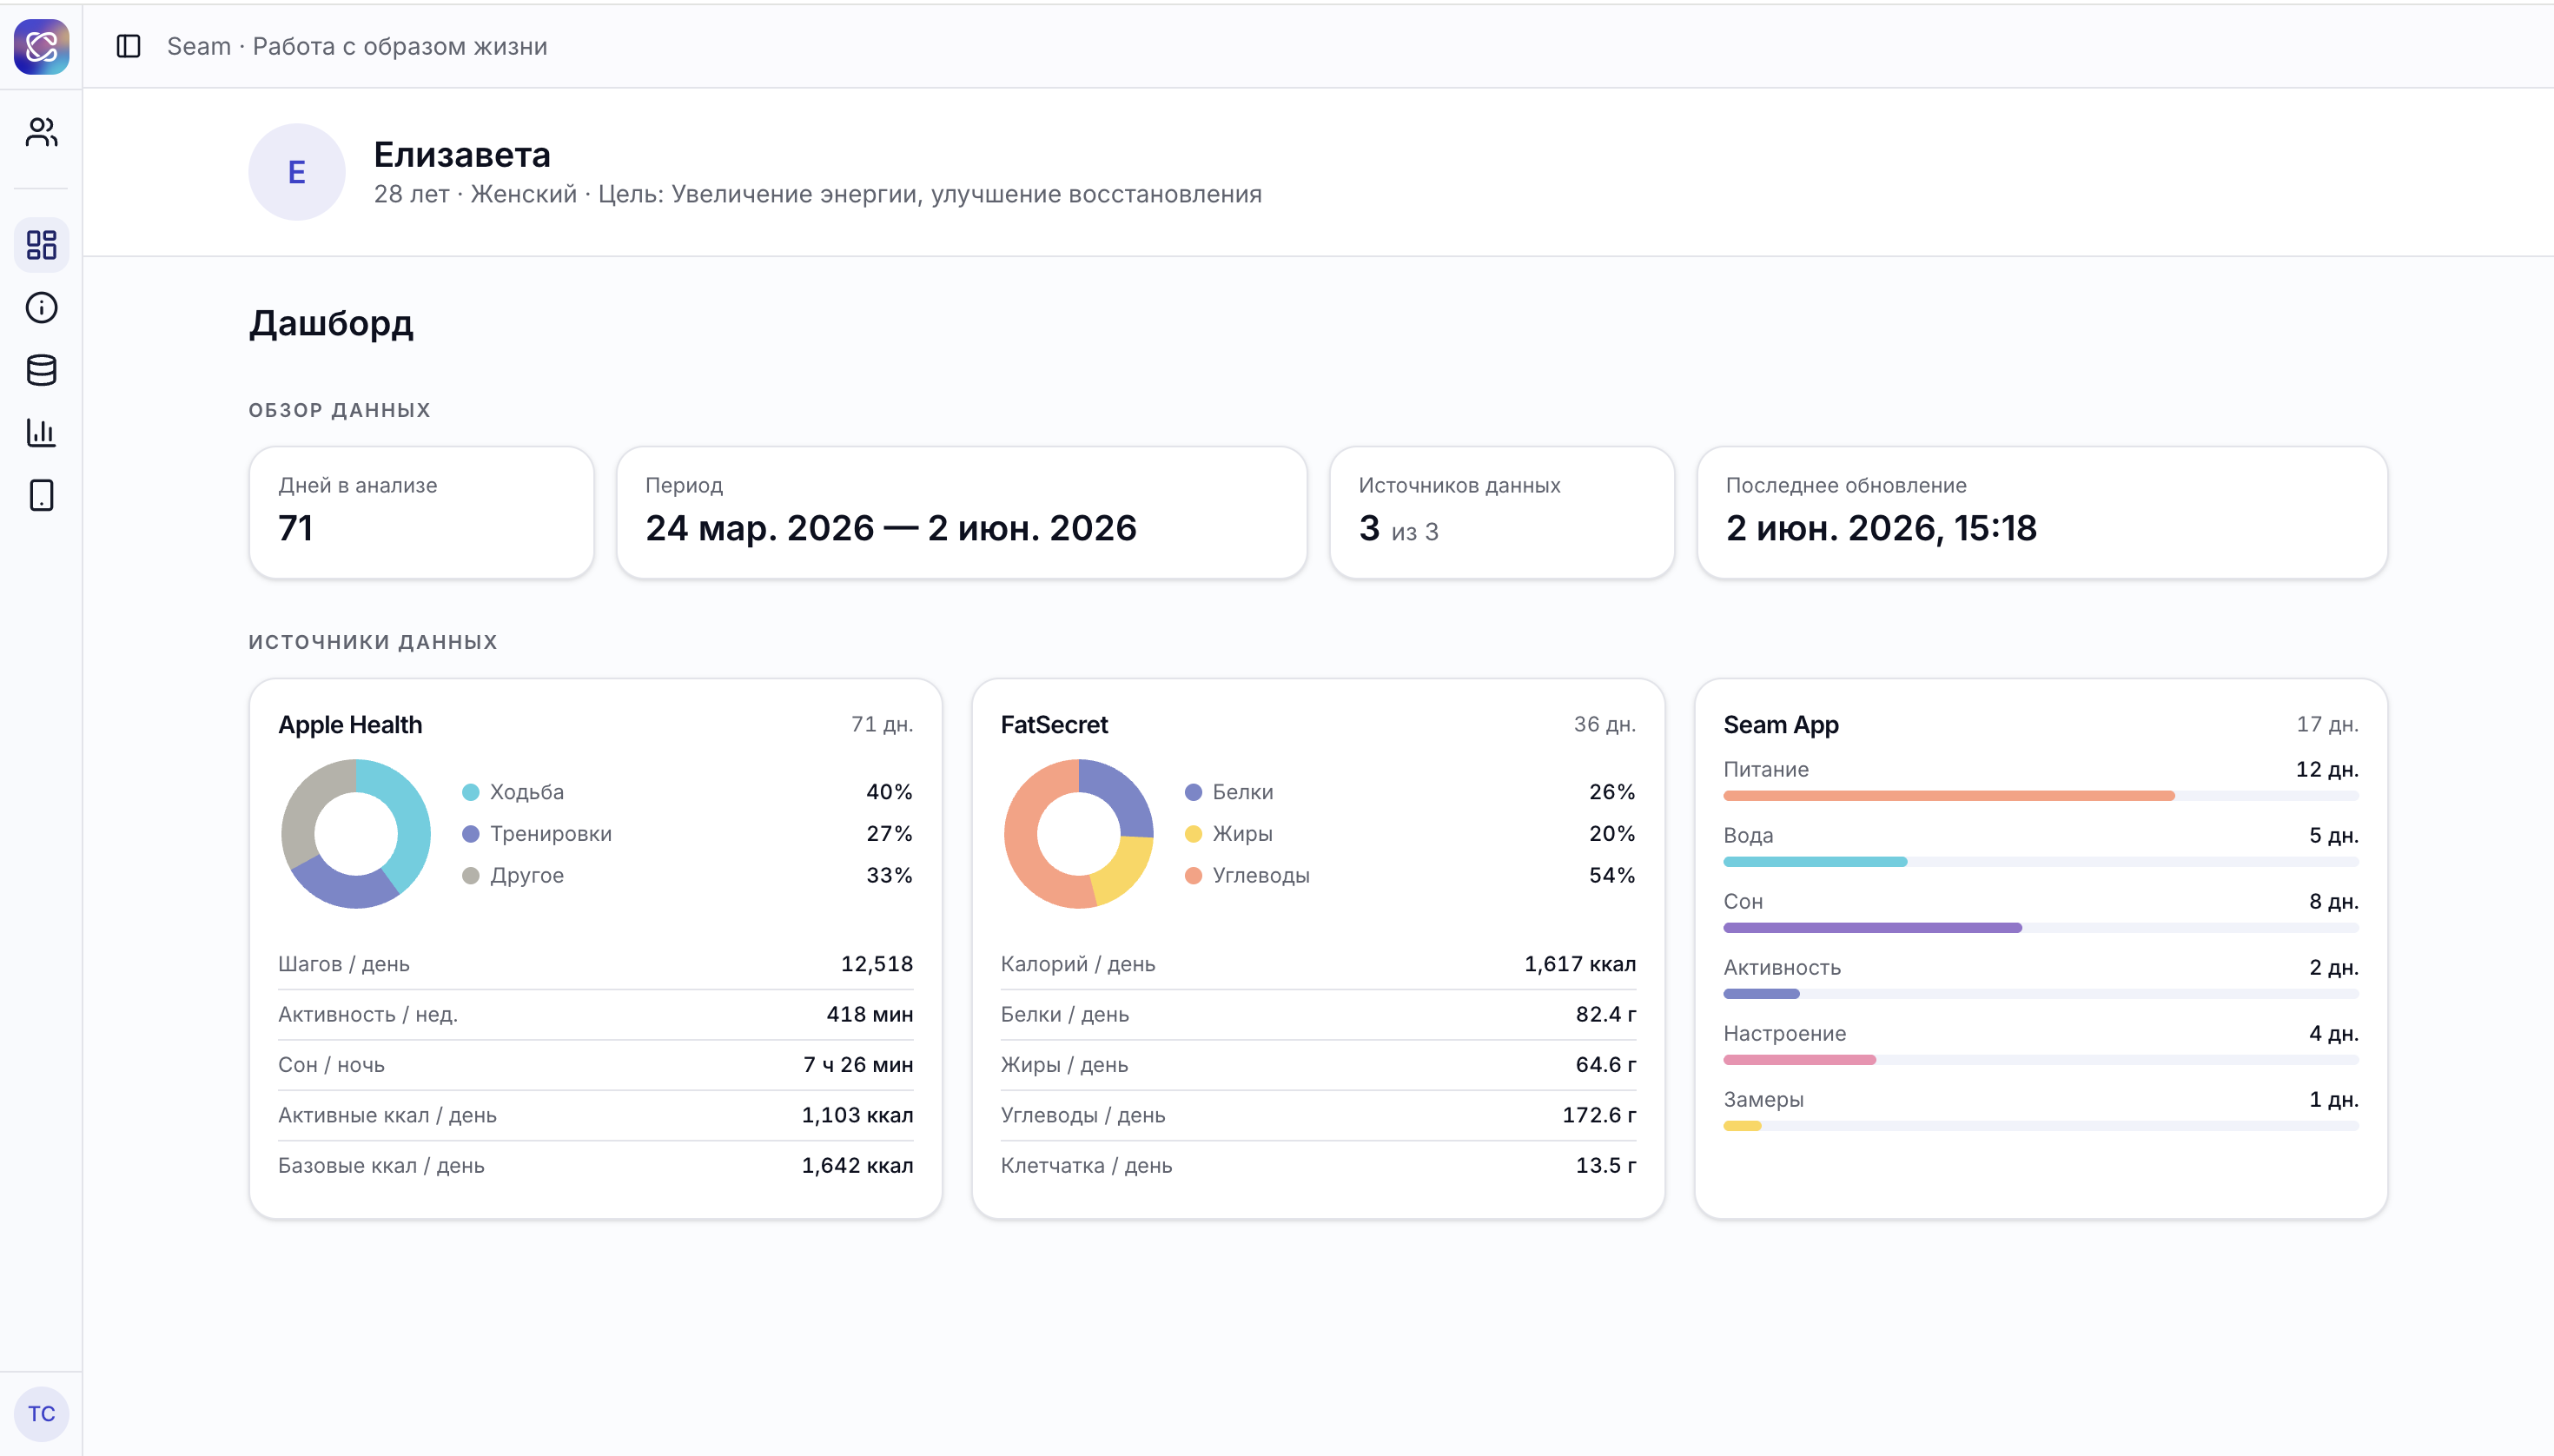This screenshot has width=2554, height=1456.
Task: Click the Apple Health donut chart
Action: [356, 833]
